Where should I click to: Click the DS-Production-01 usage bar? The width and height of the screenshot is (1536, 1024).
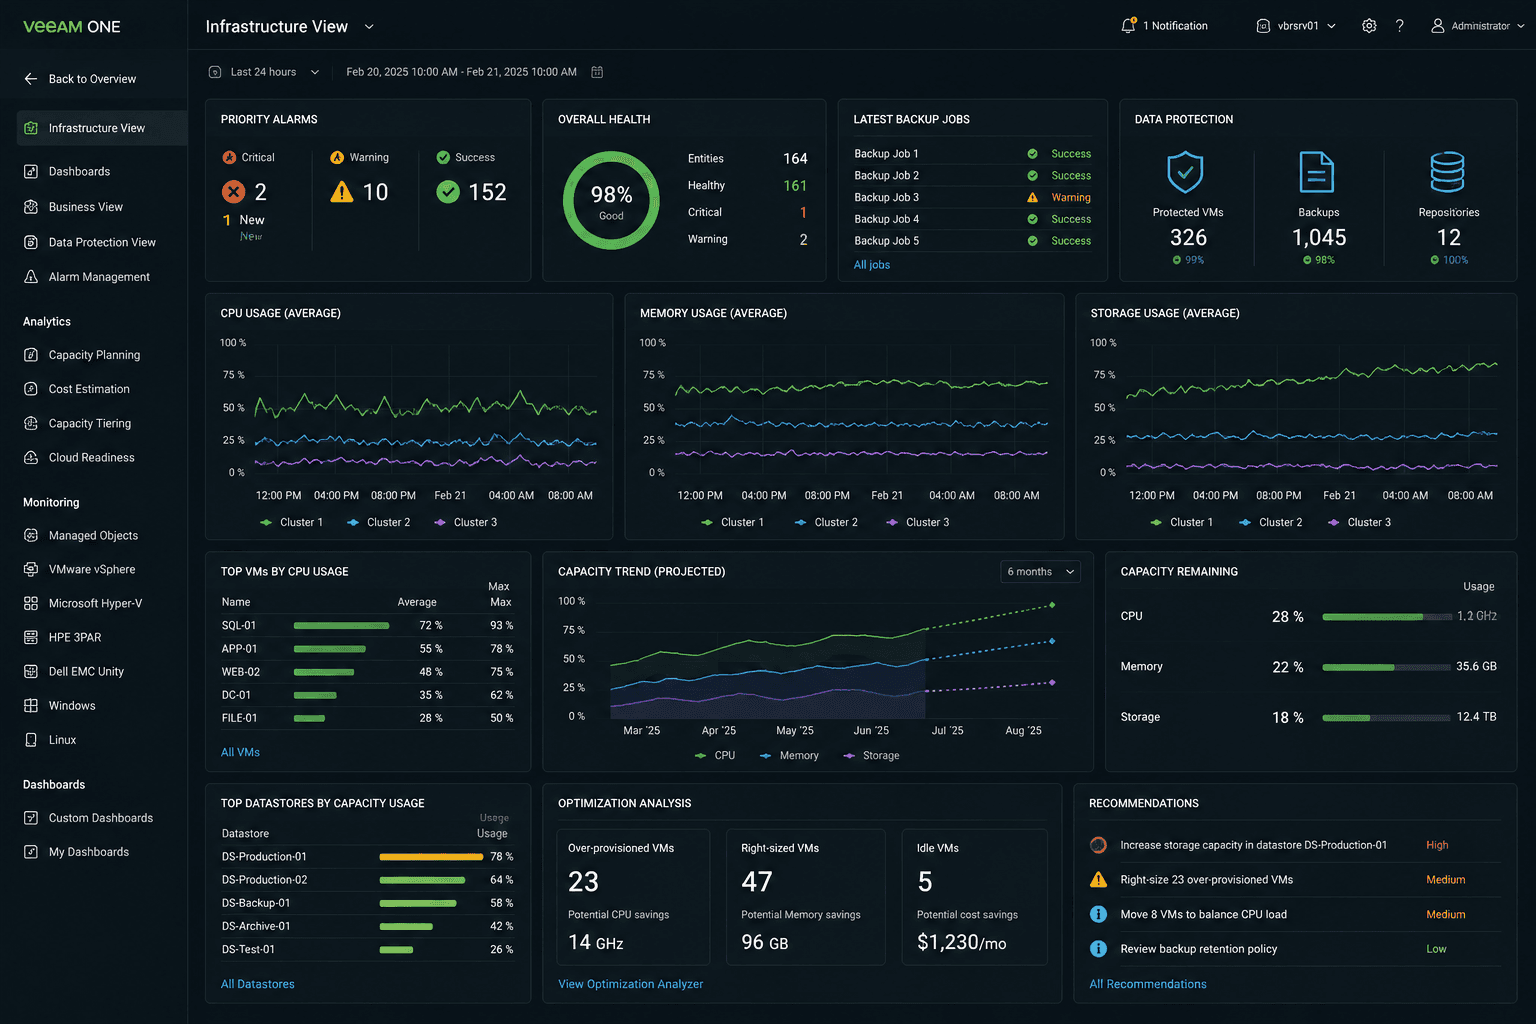click(431, 857)
